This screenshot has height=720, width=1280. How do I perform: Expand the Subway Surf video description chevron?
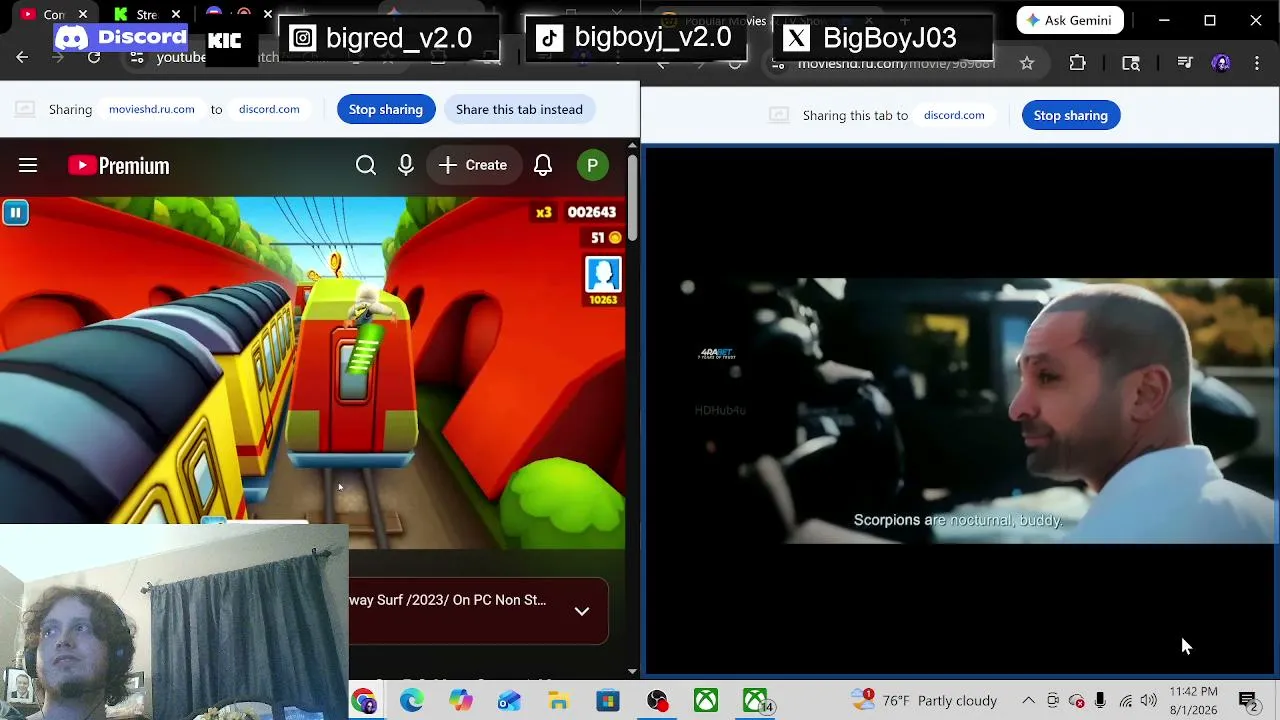582,611
